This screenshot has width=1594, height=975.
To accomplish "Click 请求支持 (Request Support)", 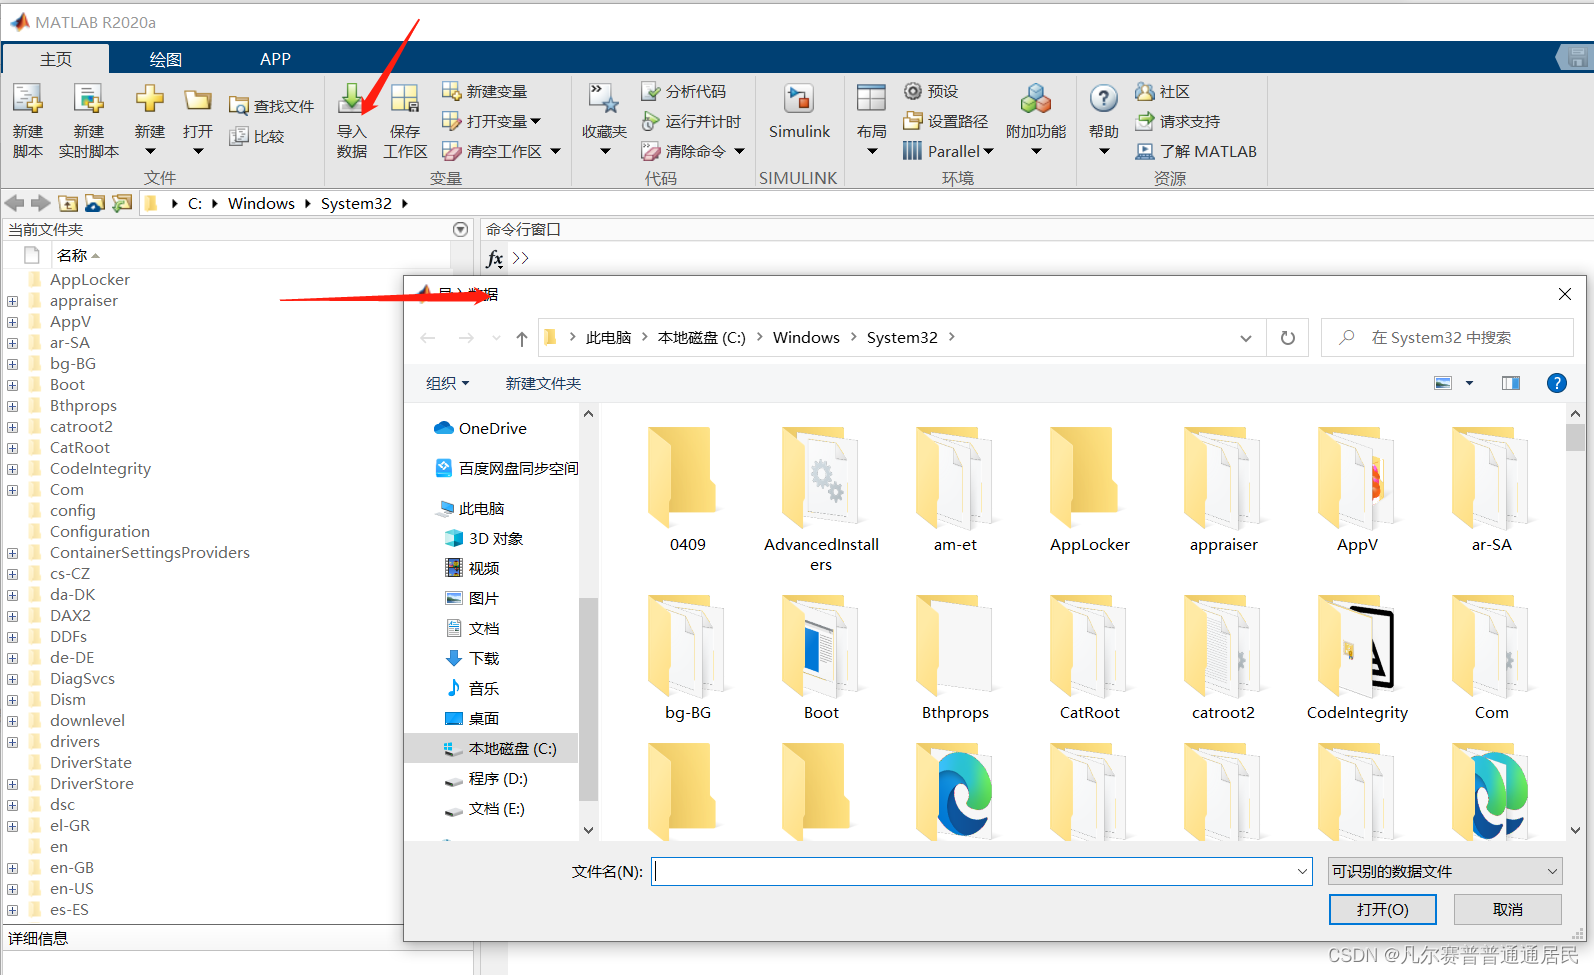I will [1179, 121].
